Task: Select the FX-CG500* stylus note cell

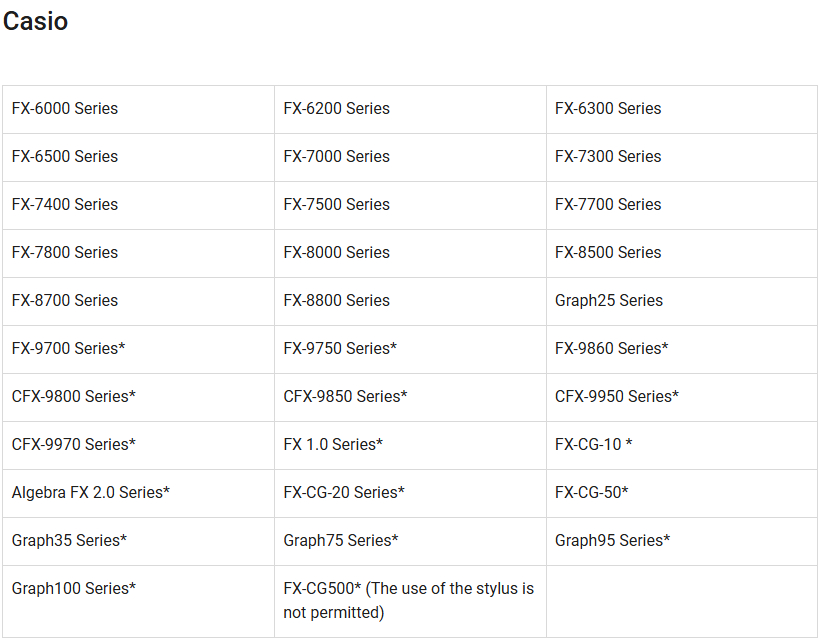Action: pyautogui.click(x=408, y=600)
